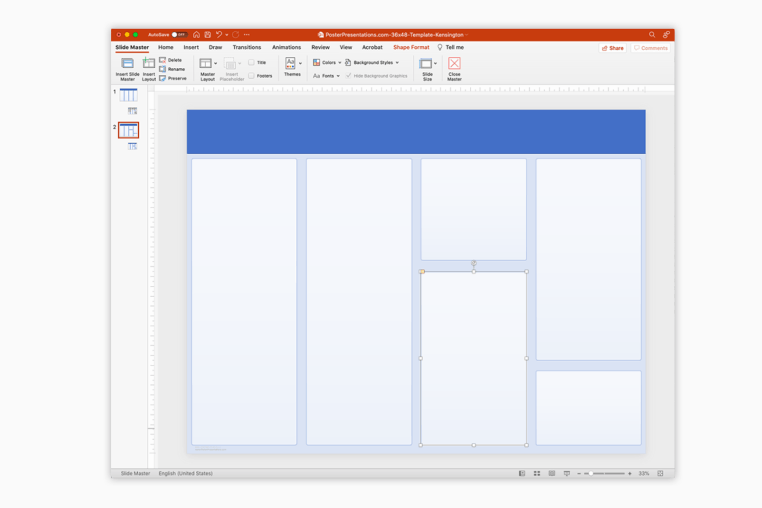The width and height of the screenshot is (762, 508).
Task: Open the Colors dropdown
Action: (327, 62)
